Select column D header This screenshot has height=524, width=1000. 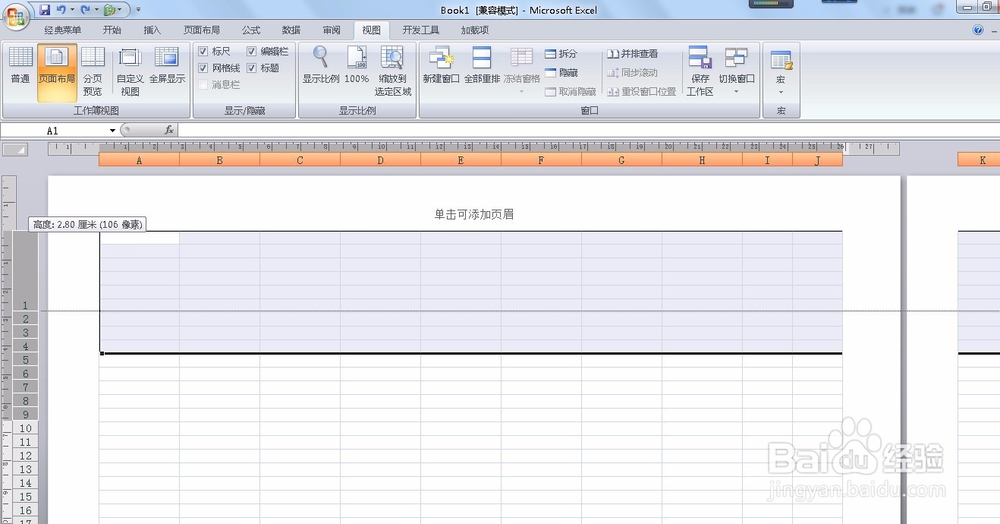point(380,160)
